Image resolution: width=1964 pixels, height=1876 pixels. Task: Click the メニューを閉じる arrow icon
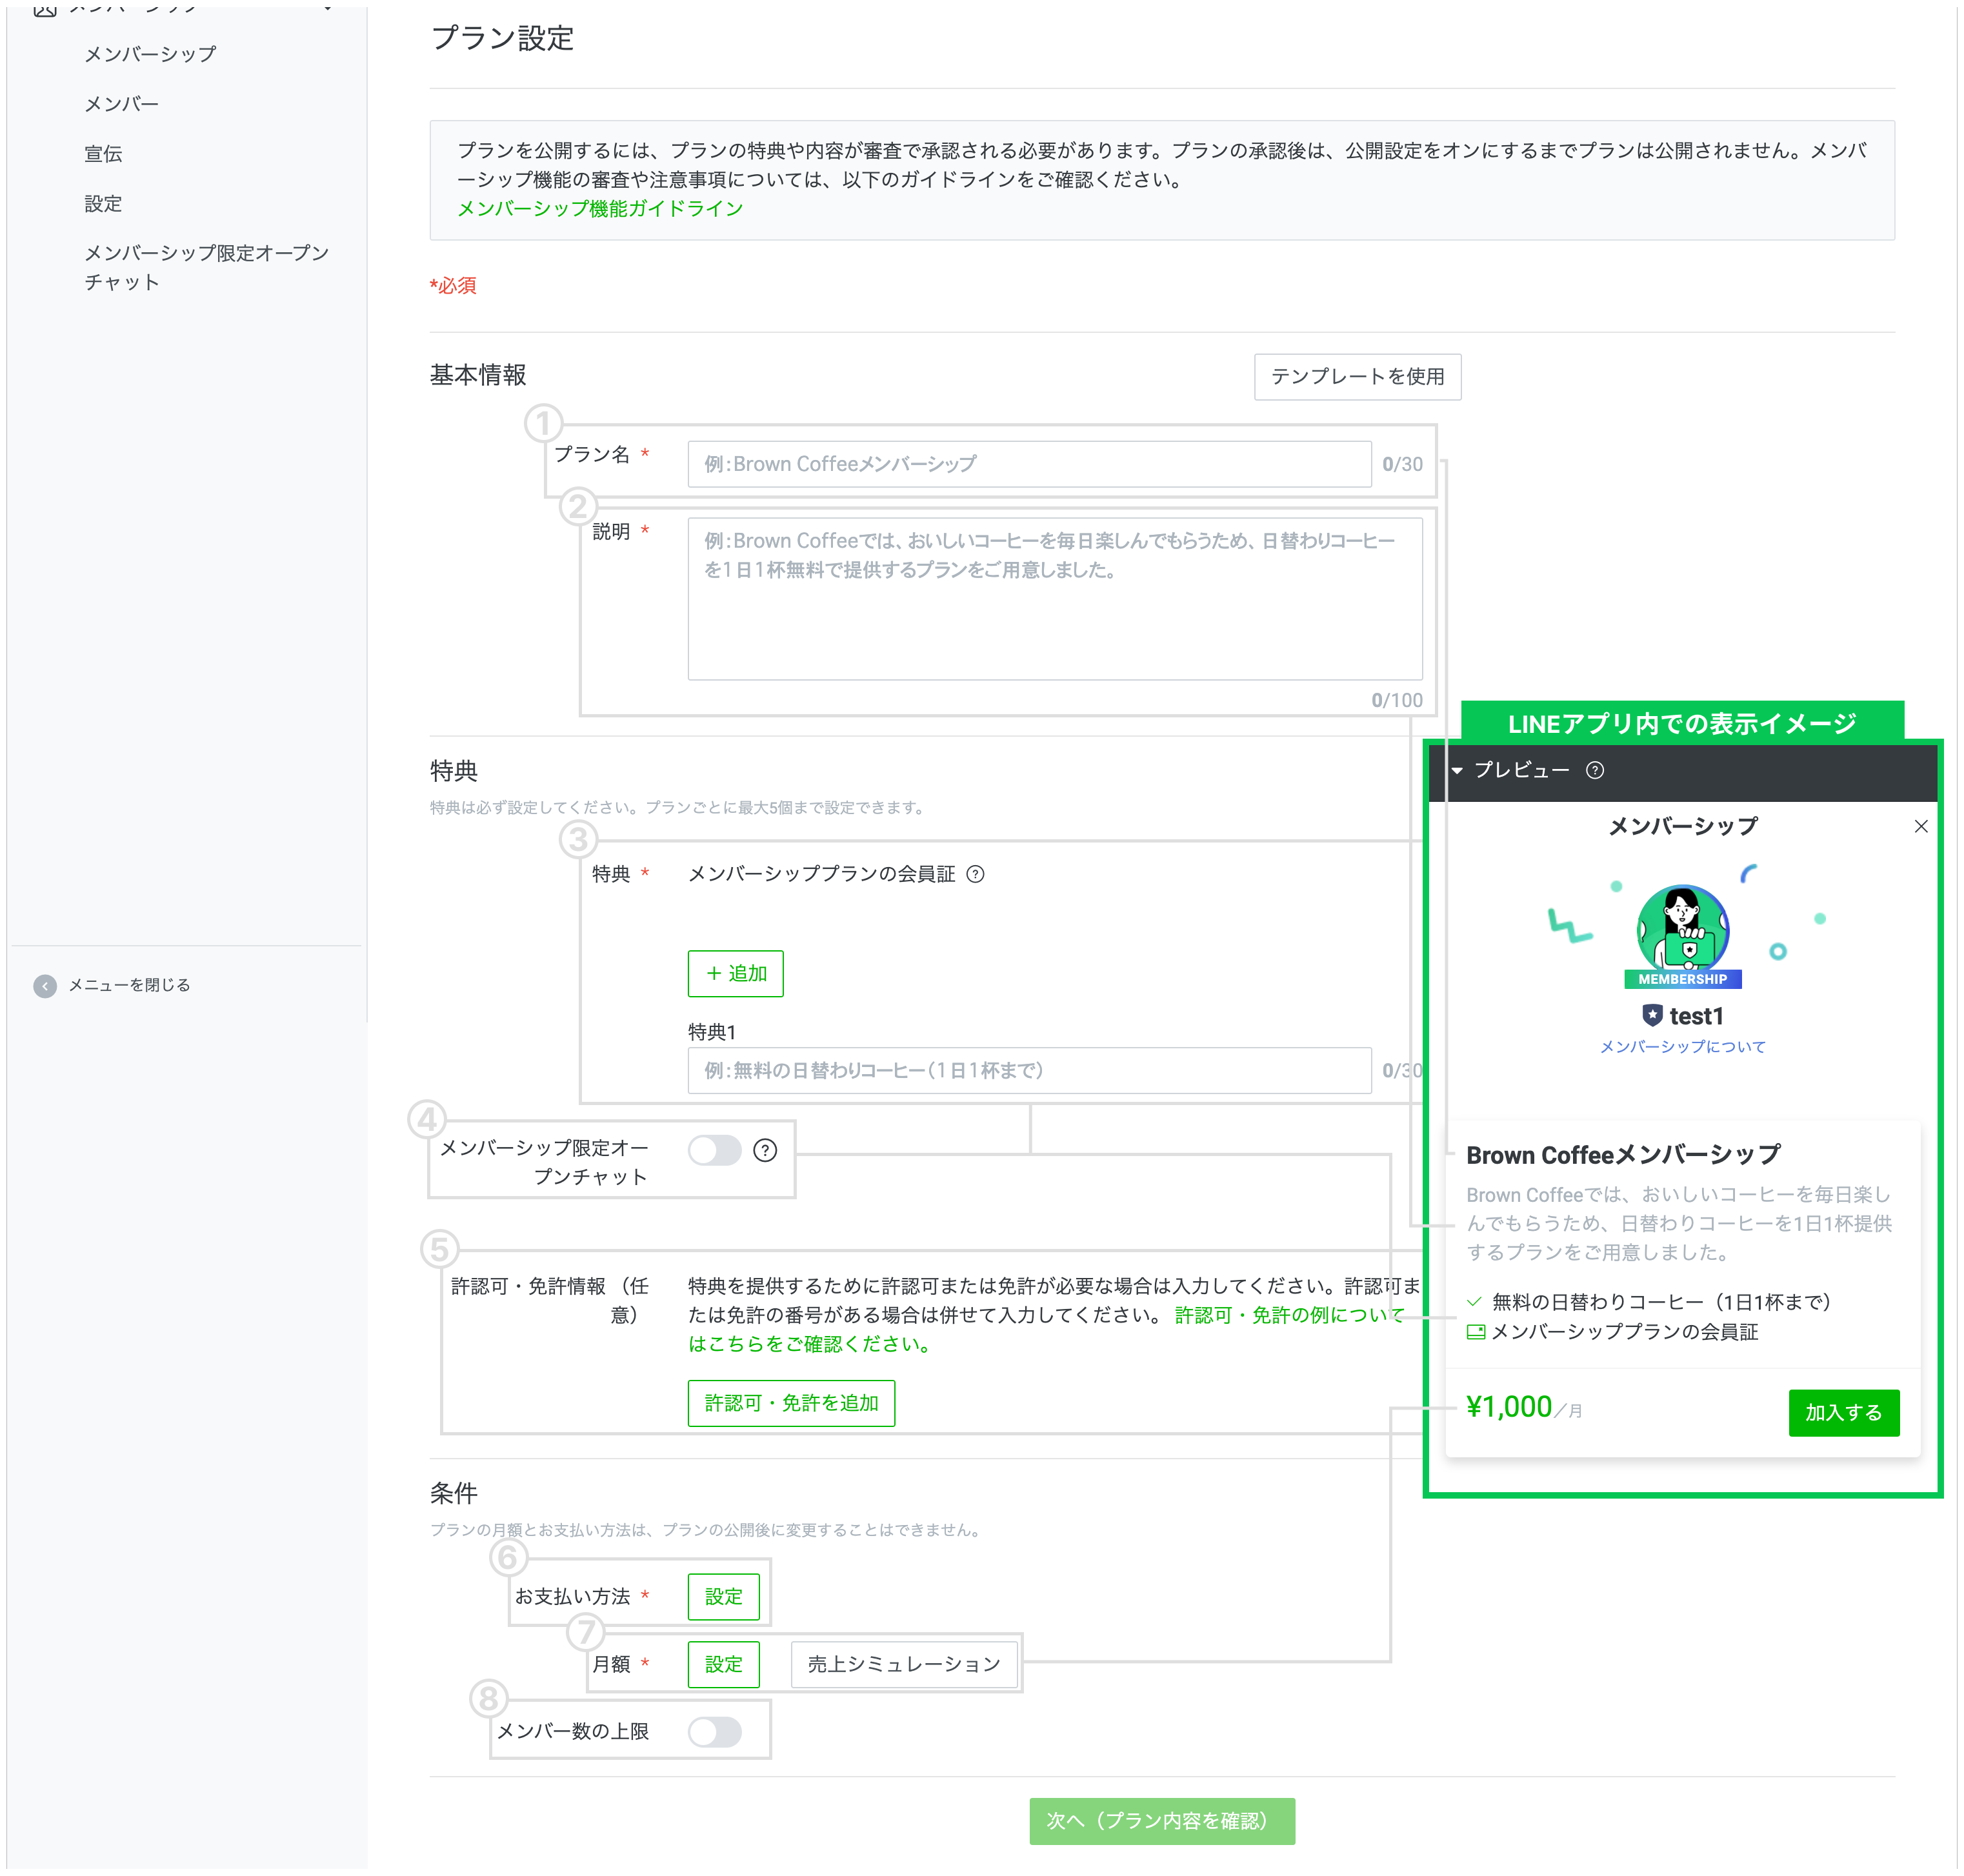point(45,986)
